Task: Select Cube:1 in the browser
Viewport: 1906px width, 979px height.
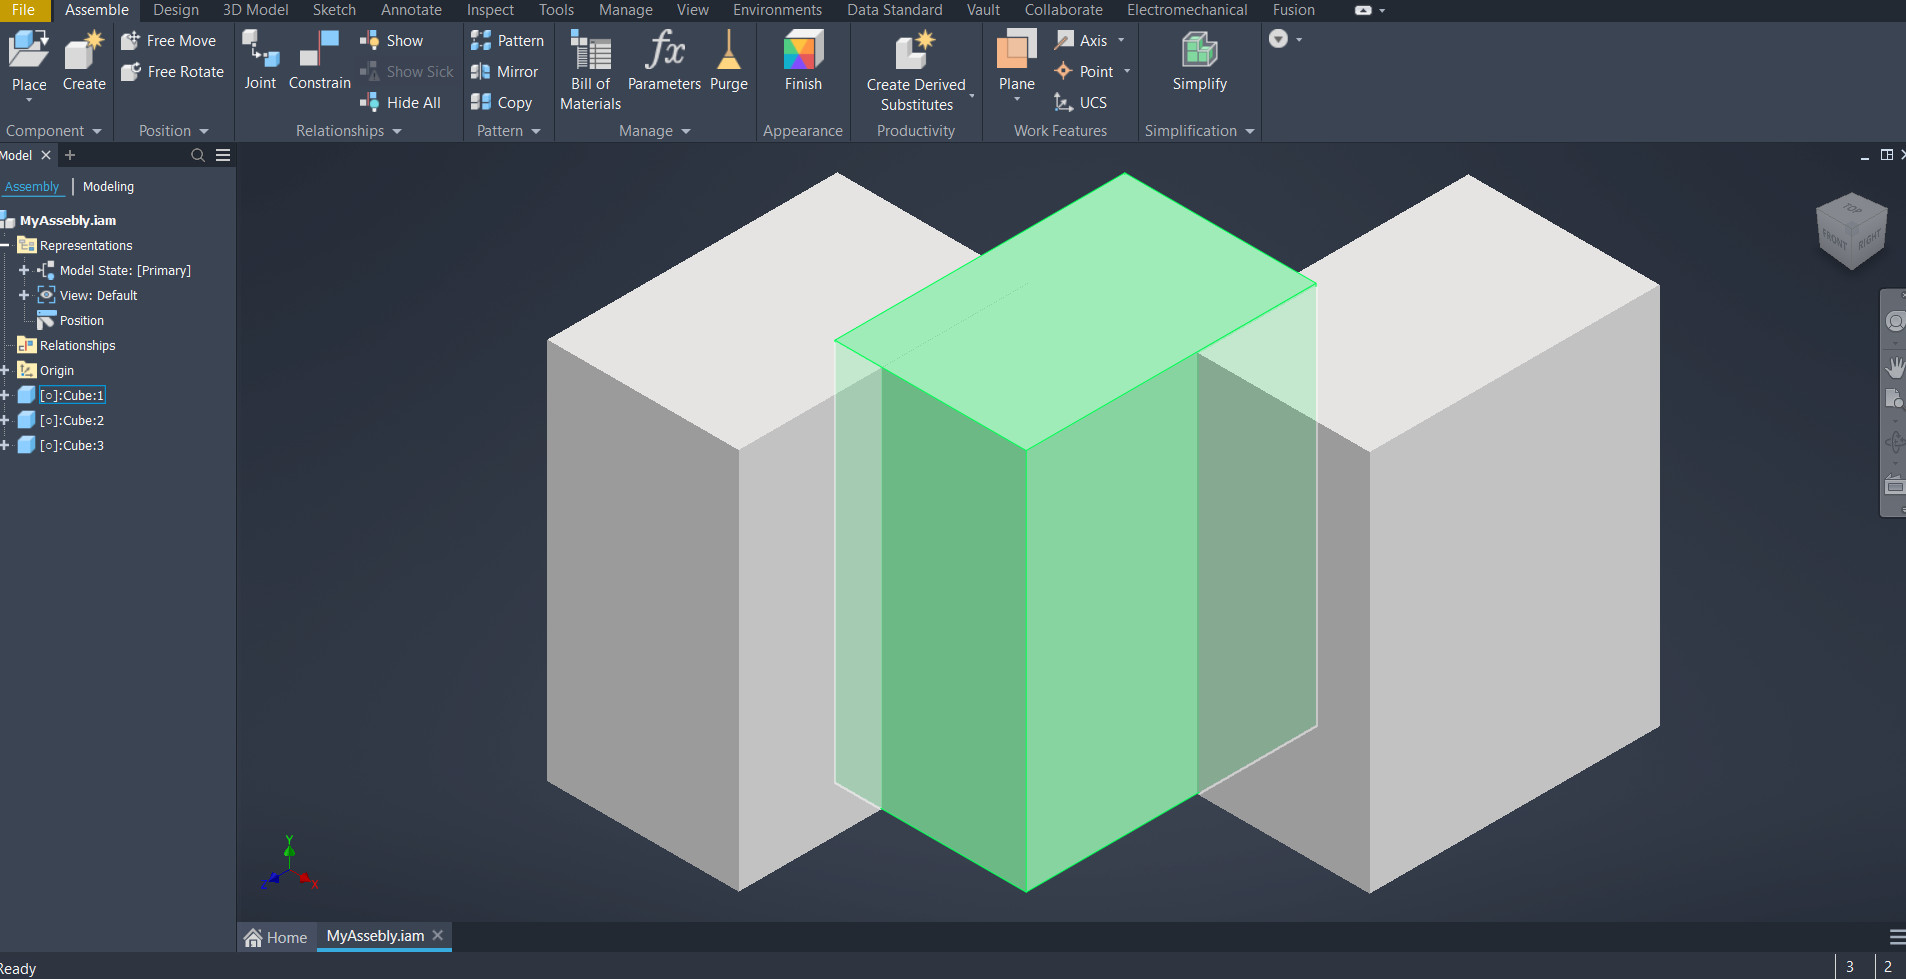Action: coord(71,395)
